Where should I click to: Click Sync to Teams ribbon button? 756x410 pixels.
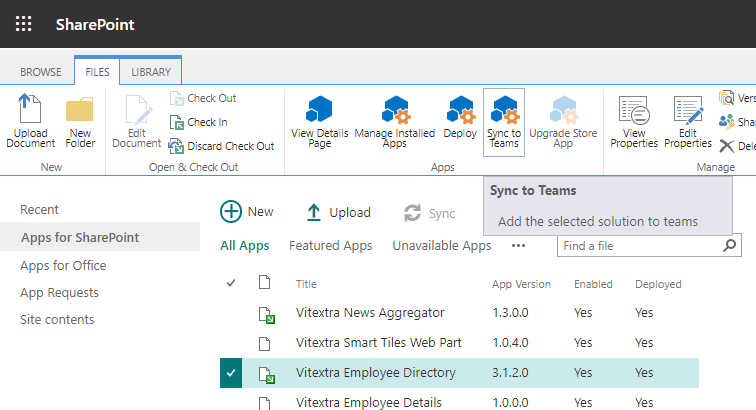click(x=504, y=122)
